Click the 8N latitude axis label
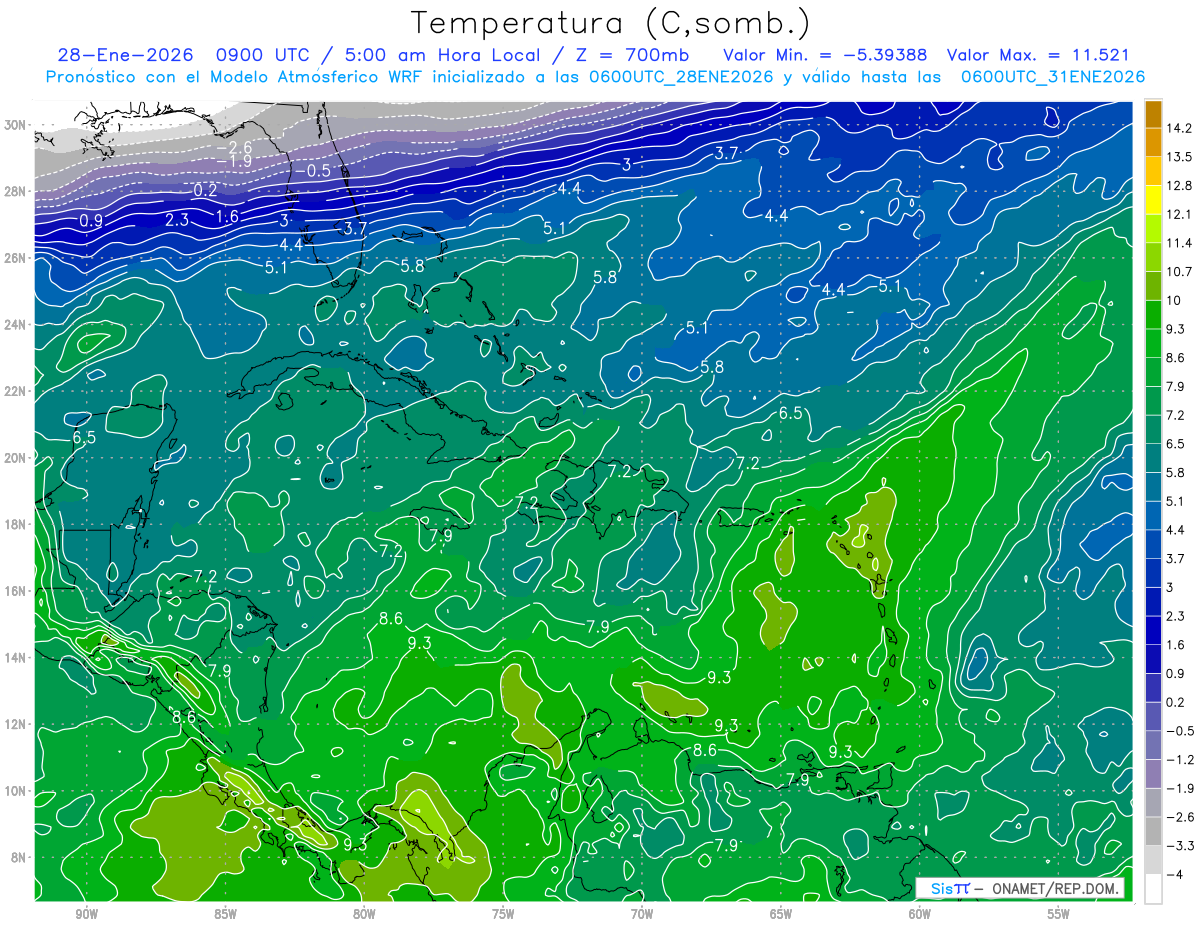This screenshot has width=1200, height=927. [x=20, y=857]
